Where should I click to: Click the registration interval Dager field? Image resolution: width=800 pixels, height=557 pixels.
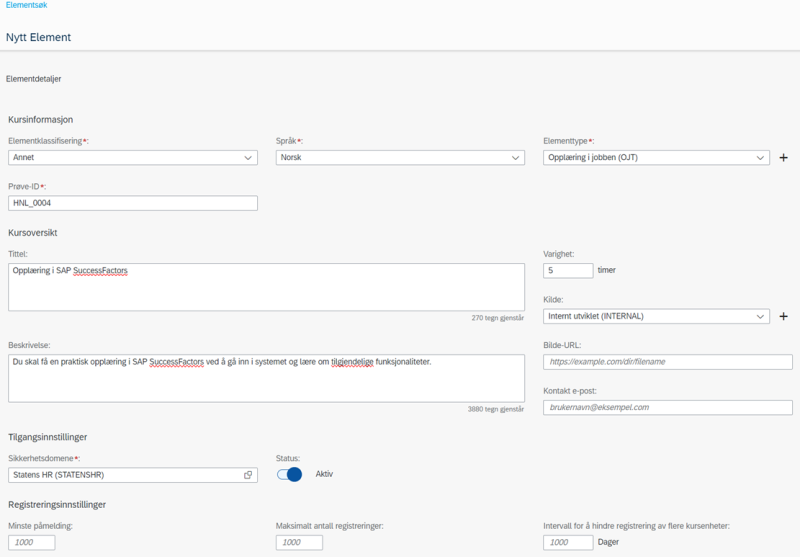[568, 542]
